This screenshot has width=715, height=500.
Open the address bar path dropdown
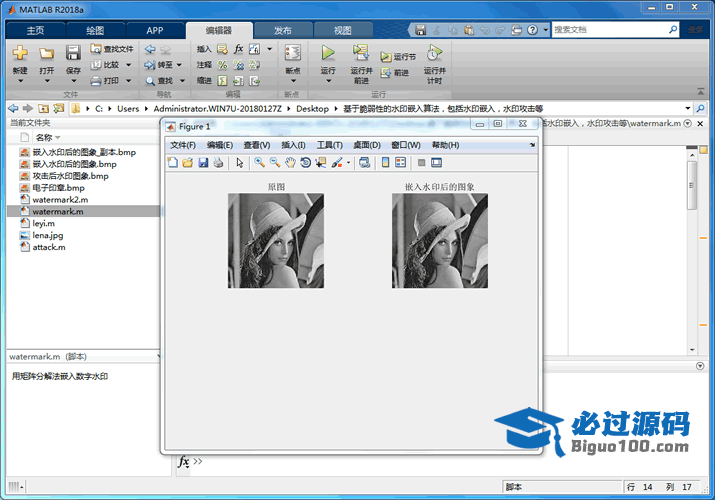(688, 108)
